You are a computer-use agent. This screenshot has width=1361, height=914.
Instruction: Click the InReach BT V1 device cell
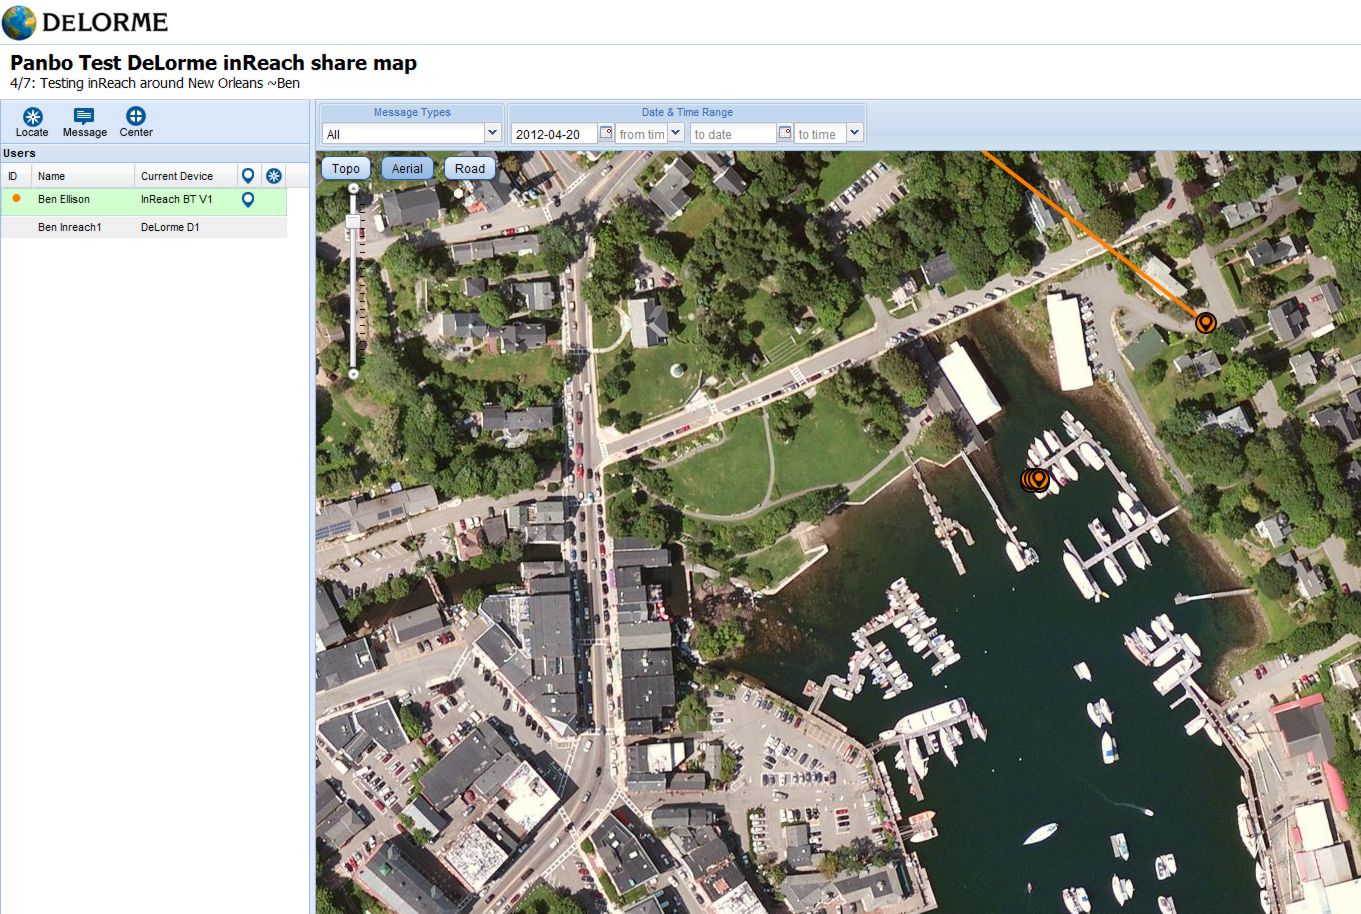pyautogui.click(x=186, y=199)
